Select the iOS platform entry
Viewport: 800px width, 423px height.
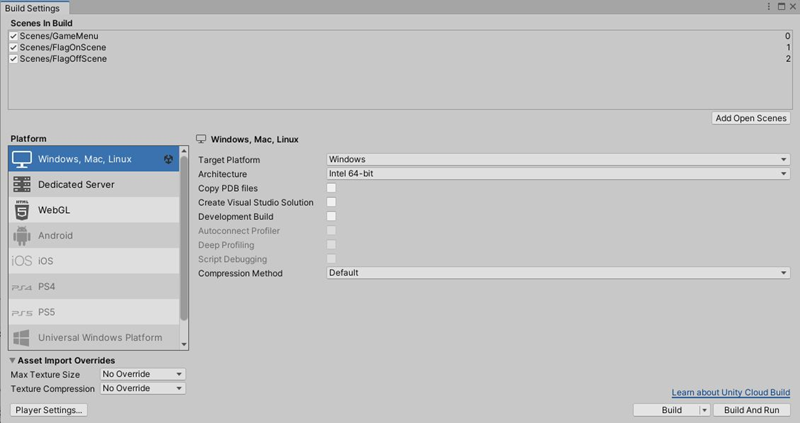pos(94,261)
